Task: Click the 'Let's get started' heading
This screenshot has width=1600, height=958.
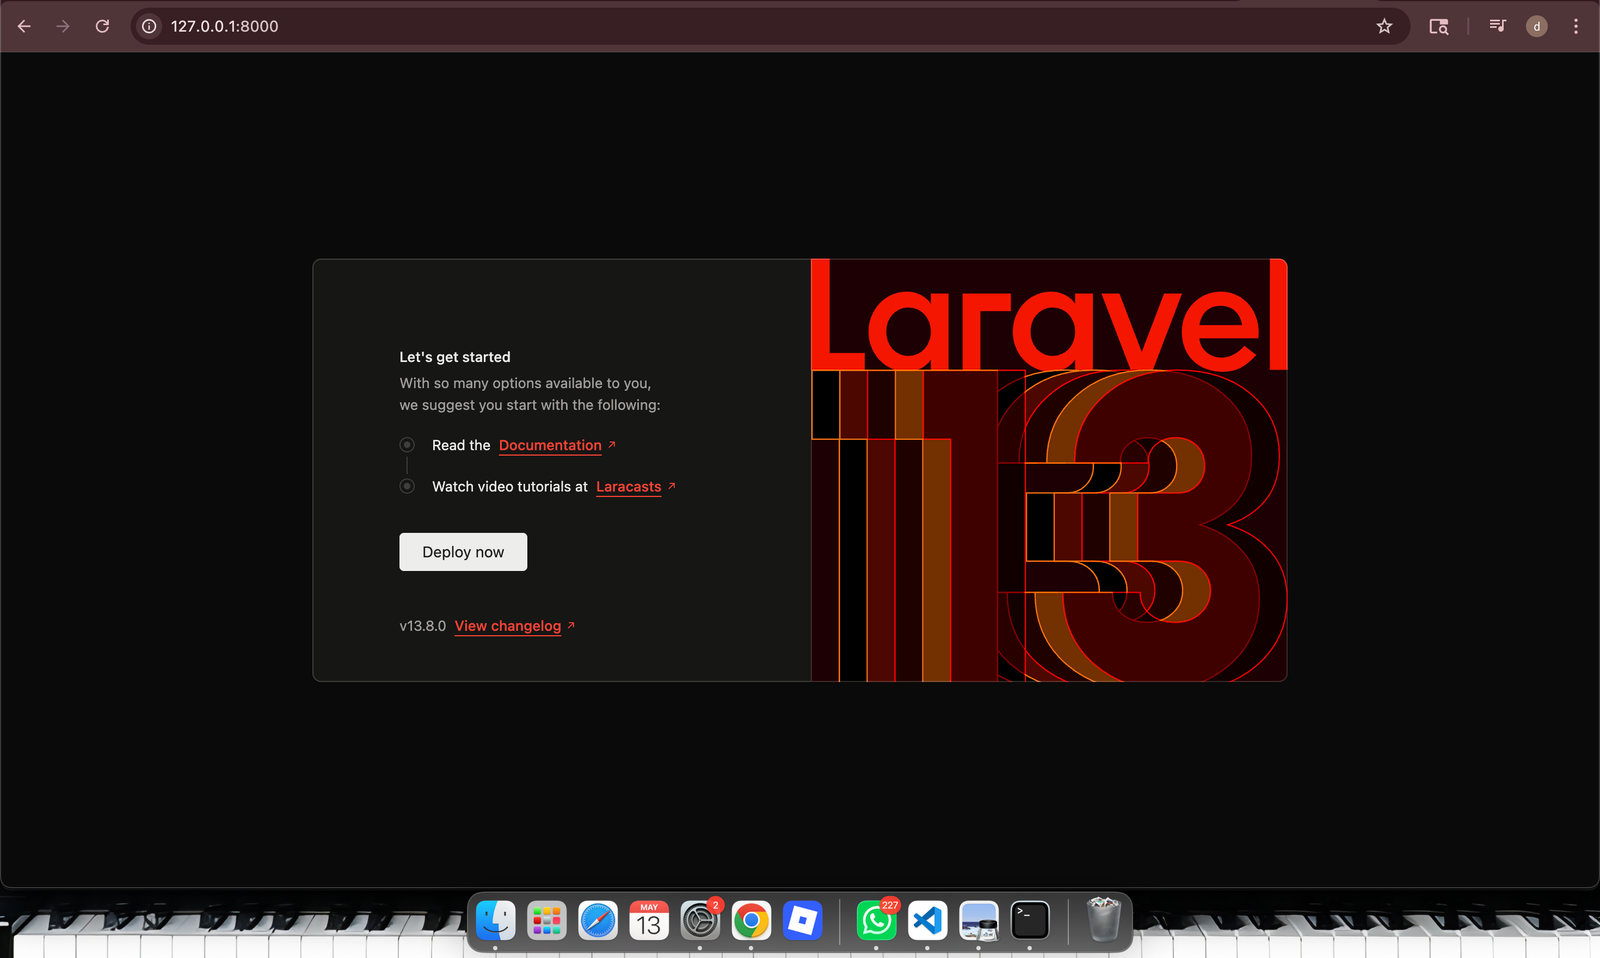Action: click(455, 357)
